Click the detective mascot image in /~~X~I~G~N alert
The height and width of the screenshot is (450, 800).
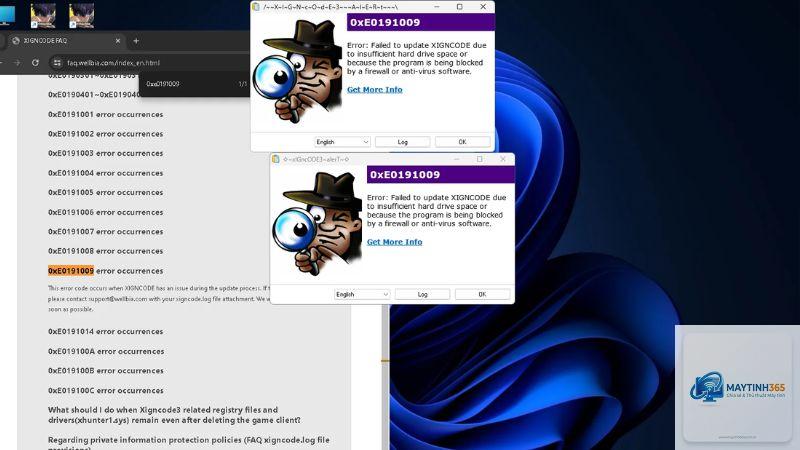coord(298,71)
